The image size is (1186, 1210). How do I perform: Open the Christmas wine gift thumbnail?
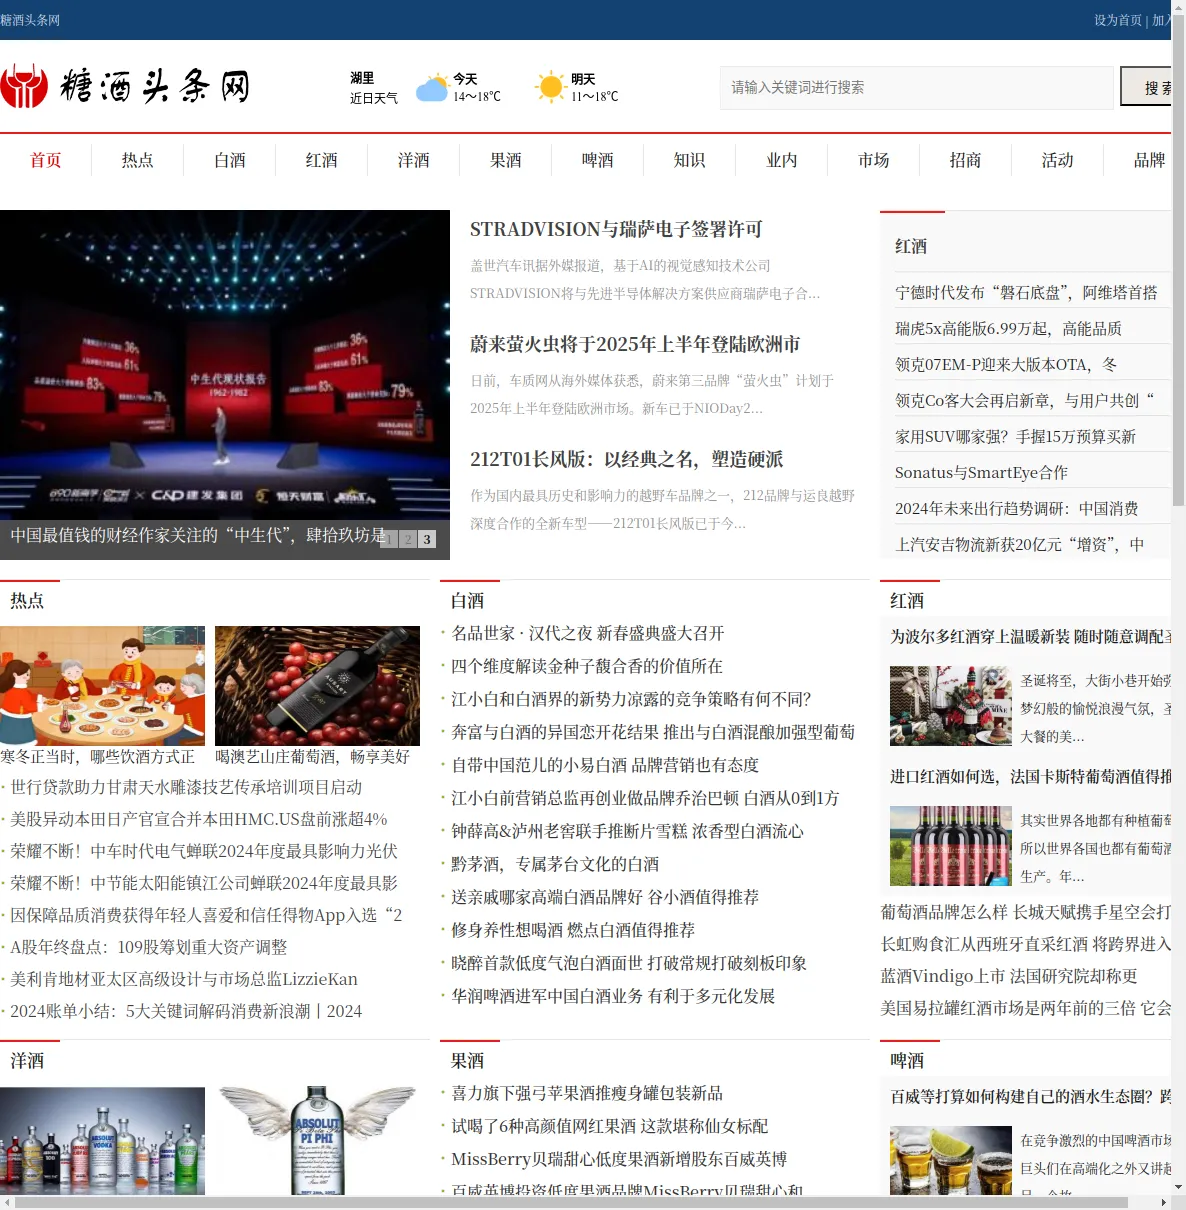(x=951, y=706)
